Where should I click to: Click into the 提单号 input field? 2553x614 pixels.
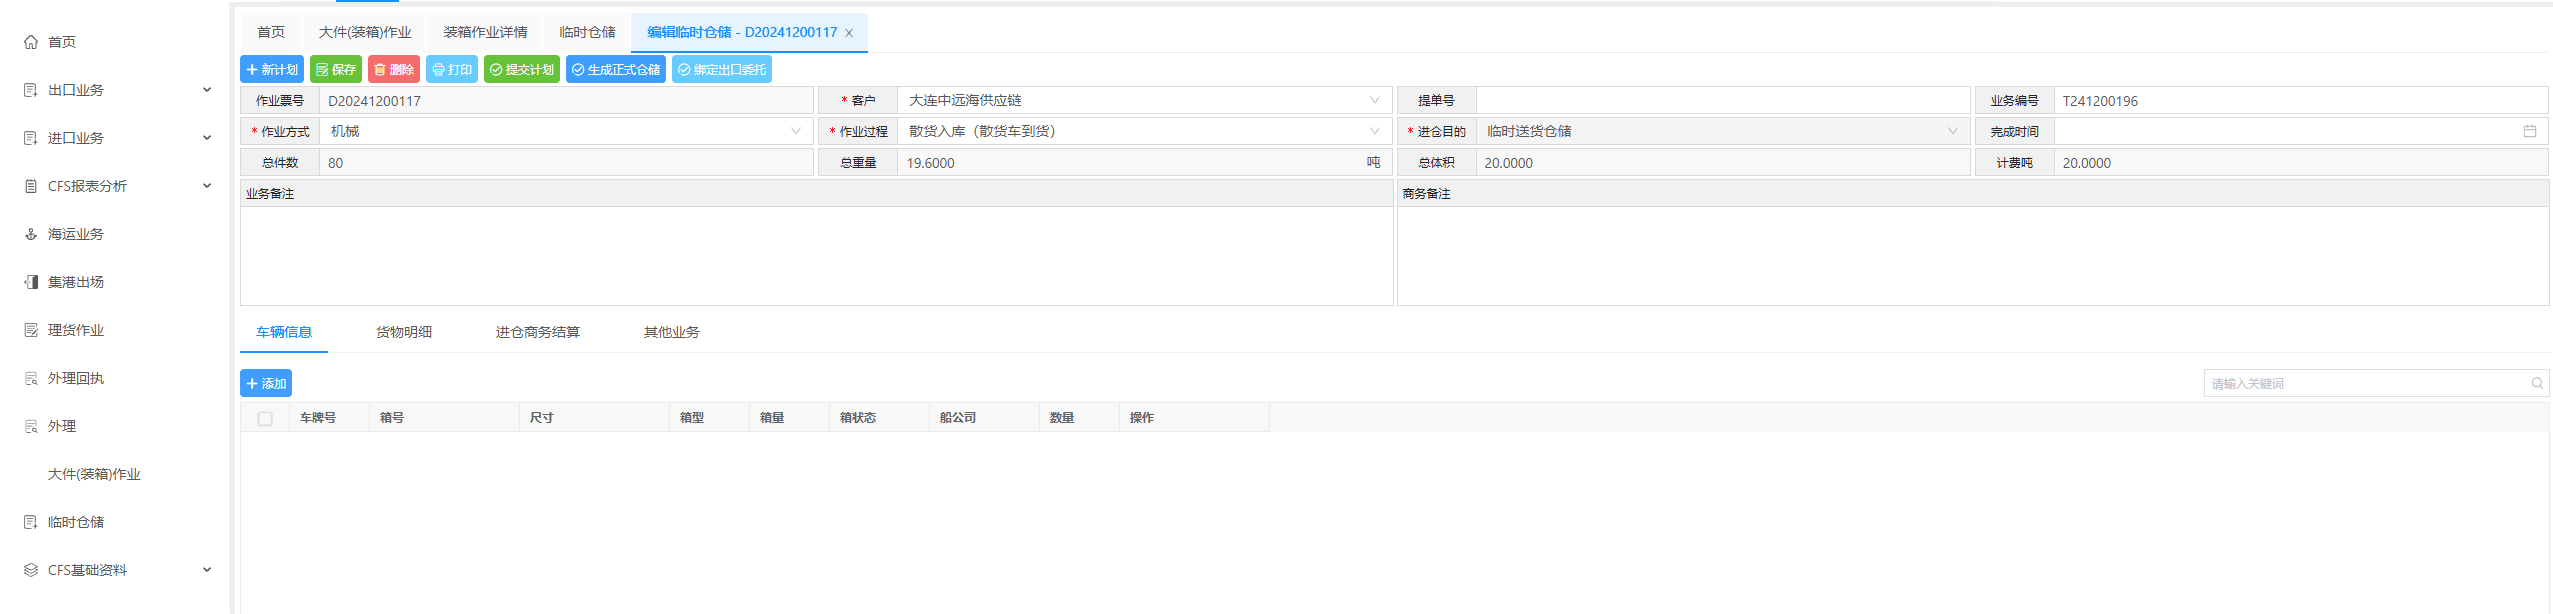[x=1721, y=100]
